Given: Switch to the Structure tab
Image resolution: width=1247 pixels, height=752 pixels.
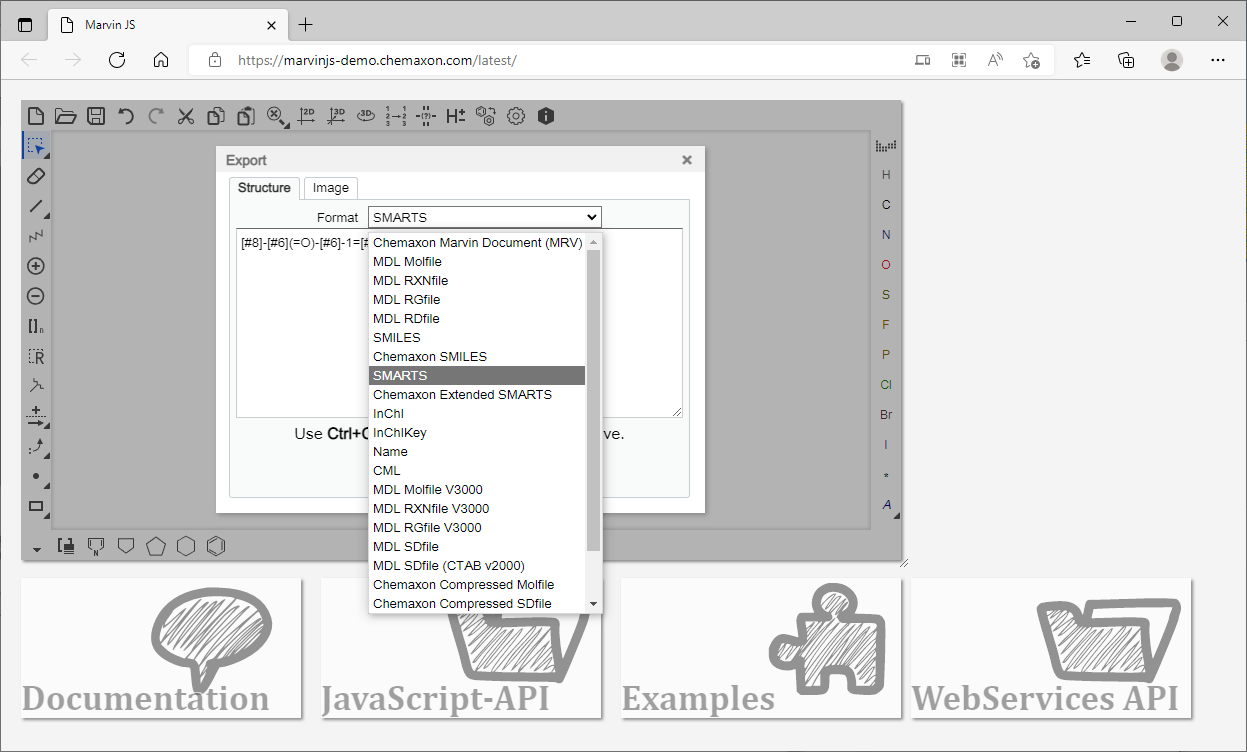Looking at the screenshot, I should coord(264,188).
